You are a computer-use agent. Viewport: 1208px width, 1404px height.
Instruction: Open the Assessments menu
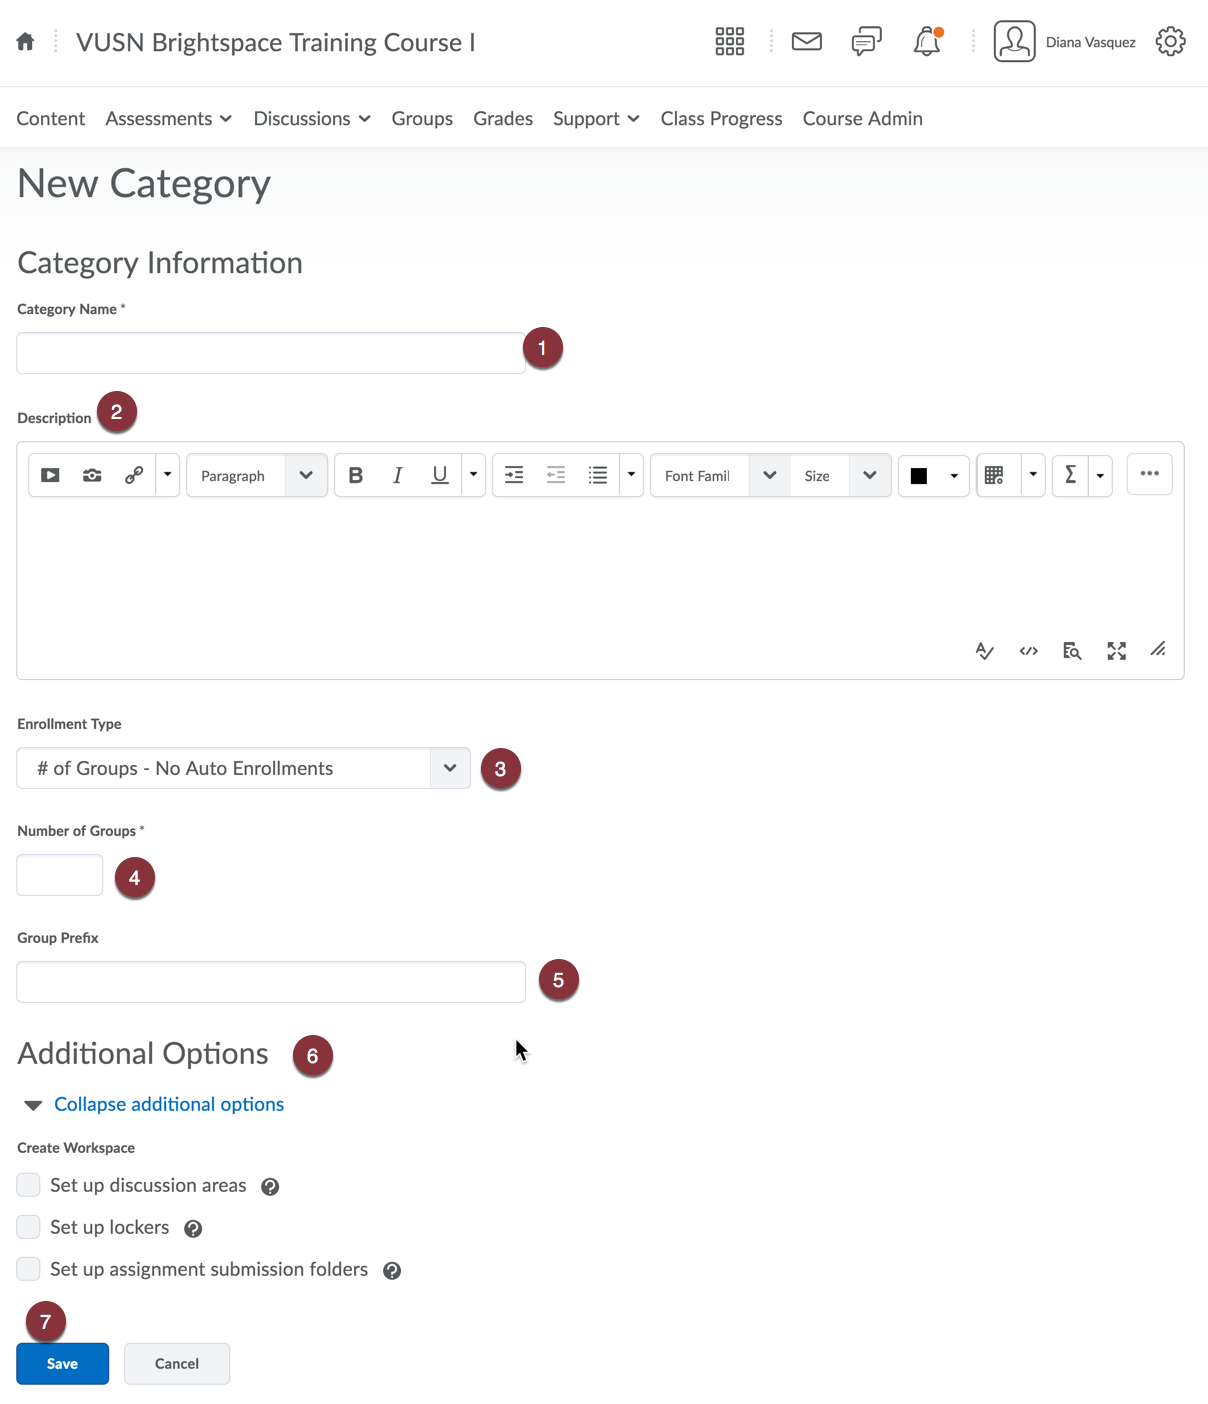(168, 118)
